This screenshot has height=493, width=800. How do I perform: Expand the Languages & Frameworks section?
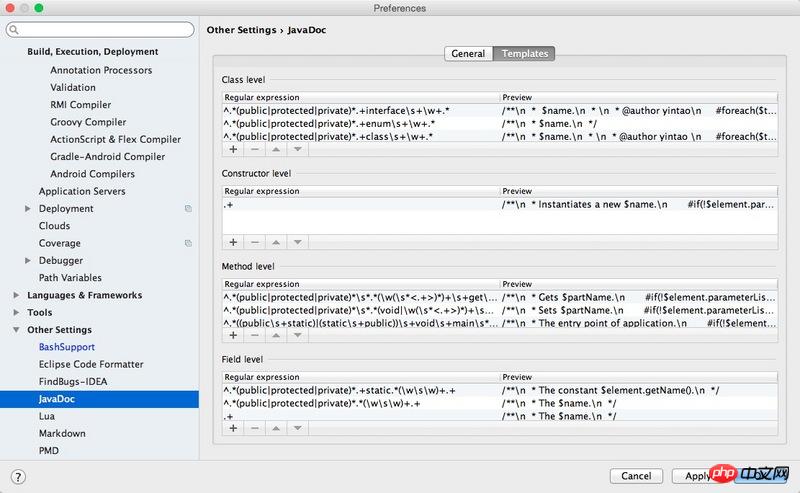[x=16, y=296]
